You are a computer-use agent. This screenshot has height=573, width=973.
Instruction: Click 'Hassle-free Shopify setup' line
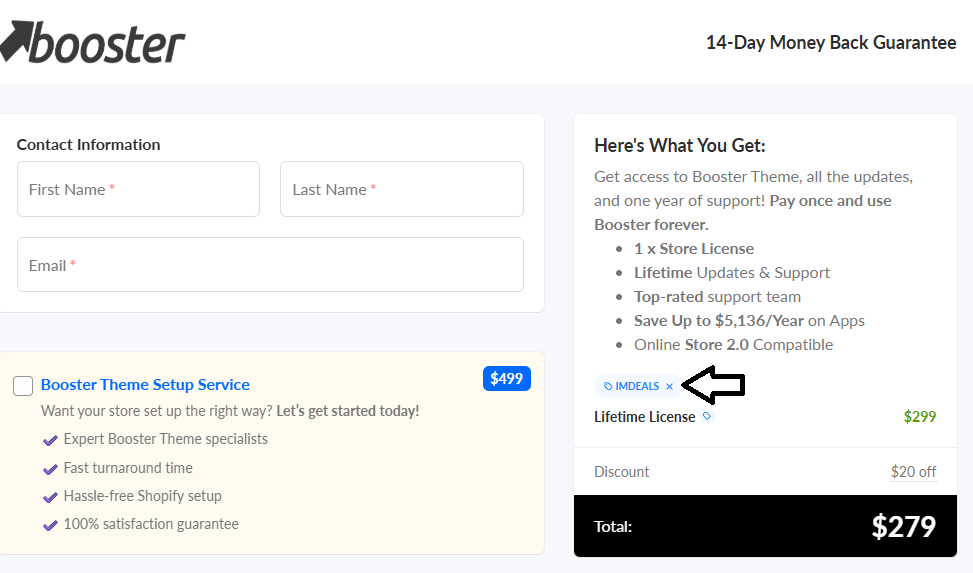pyautogui.click(x=143, y=496)
